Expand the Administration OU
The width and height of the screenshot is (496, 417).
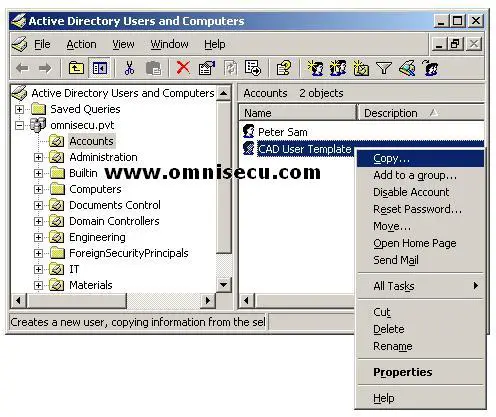click(x=38, y=157)
